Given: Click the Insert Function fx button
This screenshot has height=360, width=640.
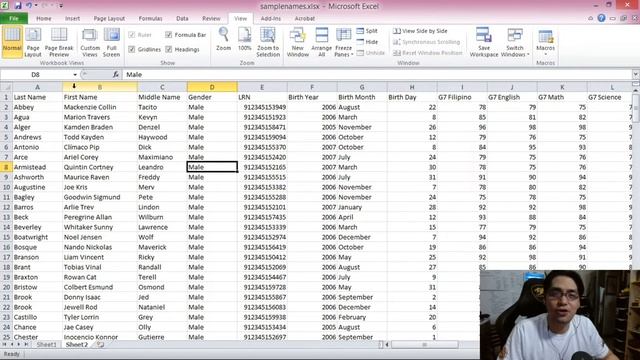Looking at the screenshot, I should click(x=116, y=74).
